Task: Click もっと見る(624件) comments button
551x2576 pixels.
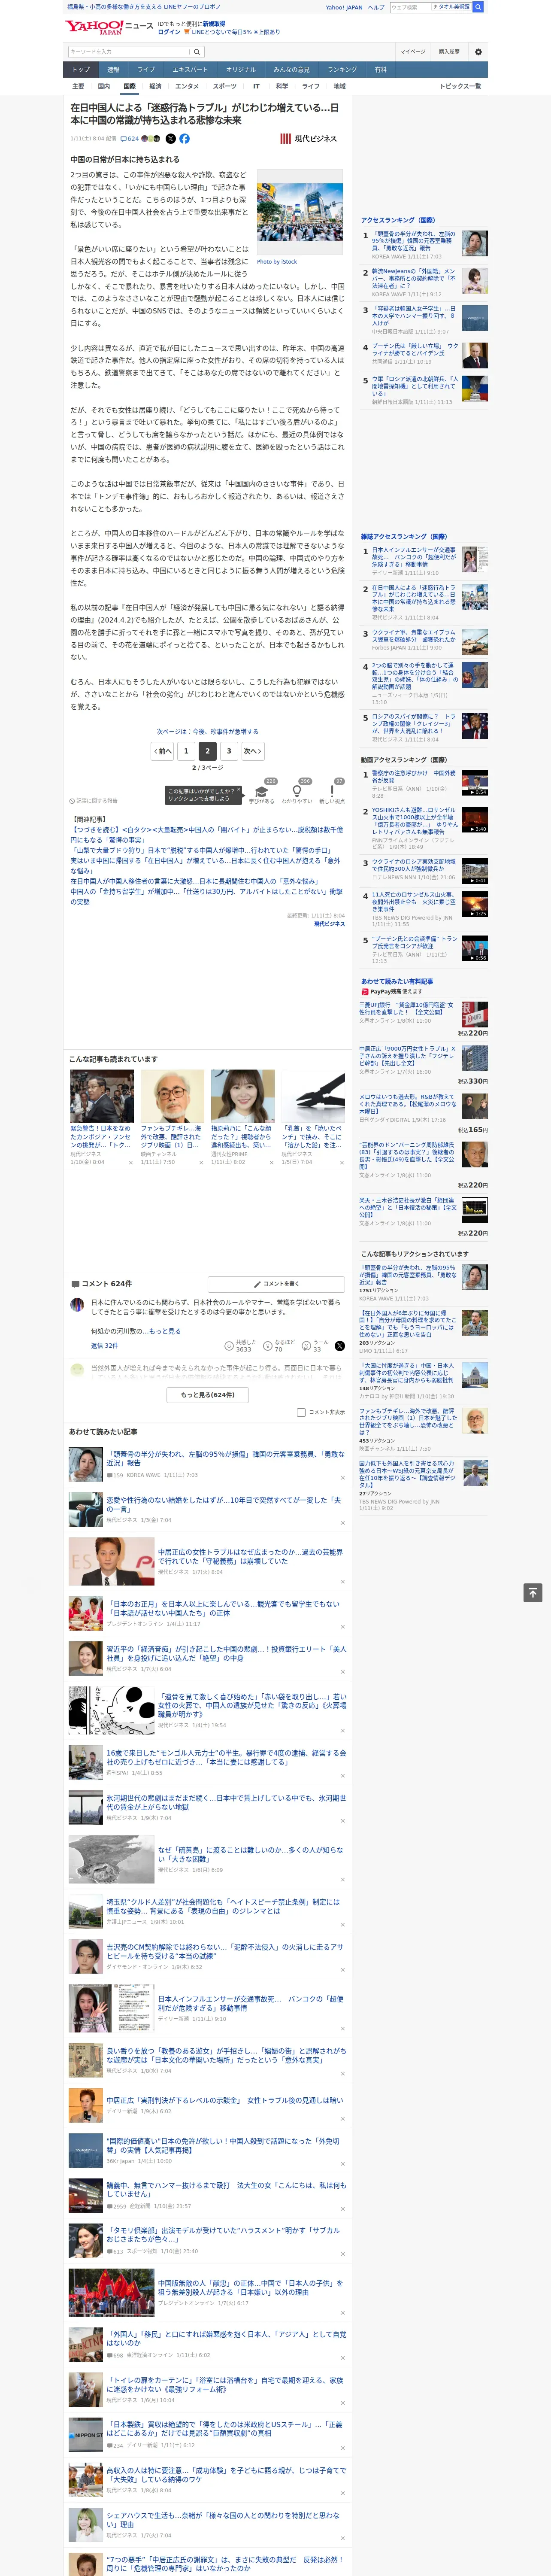Action: coord(208,1395)
